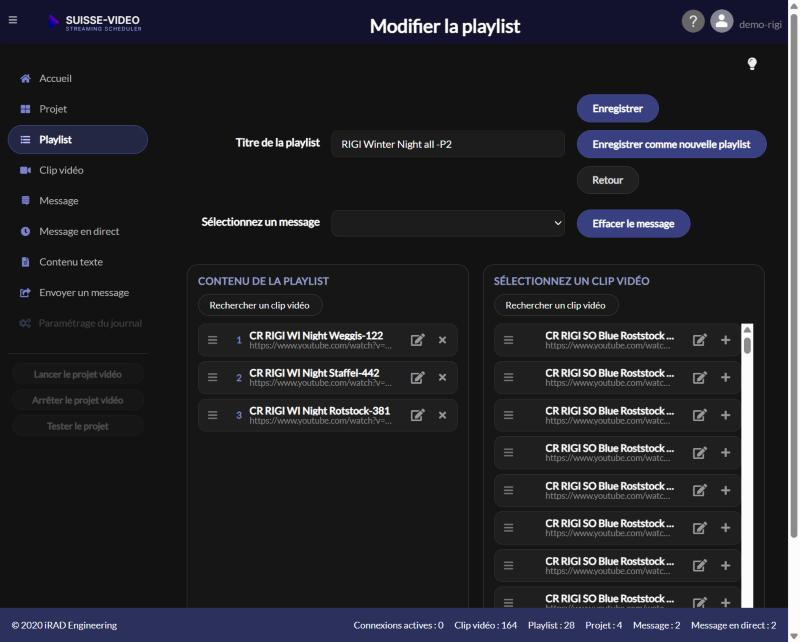Click the demo-rigi username
The image size is (800, 642).
pyautogui.click(x=760, y=24)
